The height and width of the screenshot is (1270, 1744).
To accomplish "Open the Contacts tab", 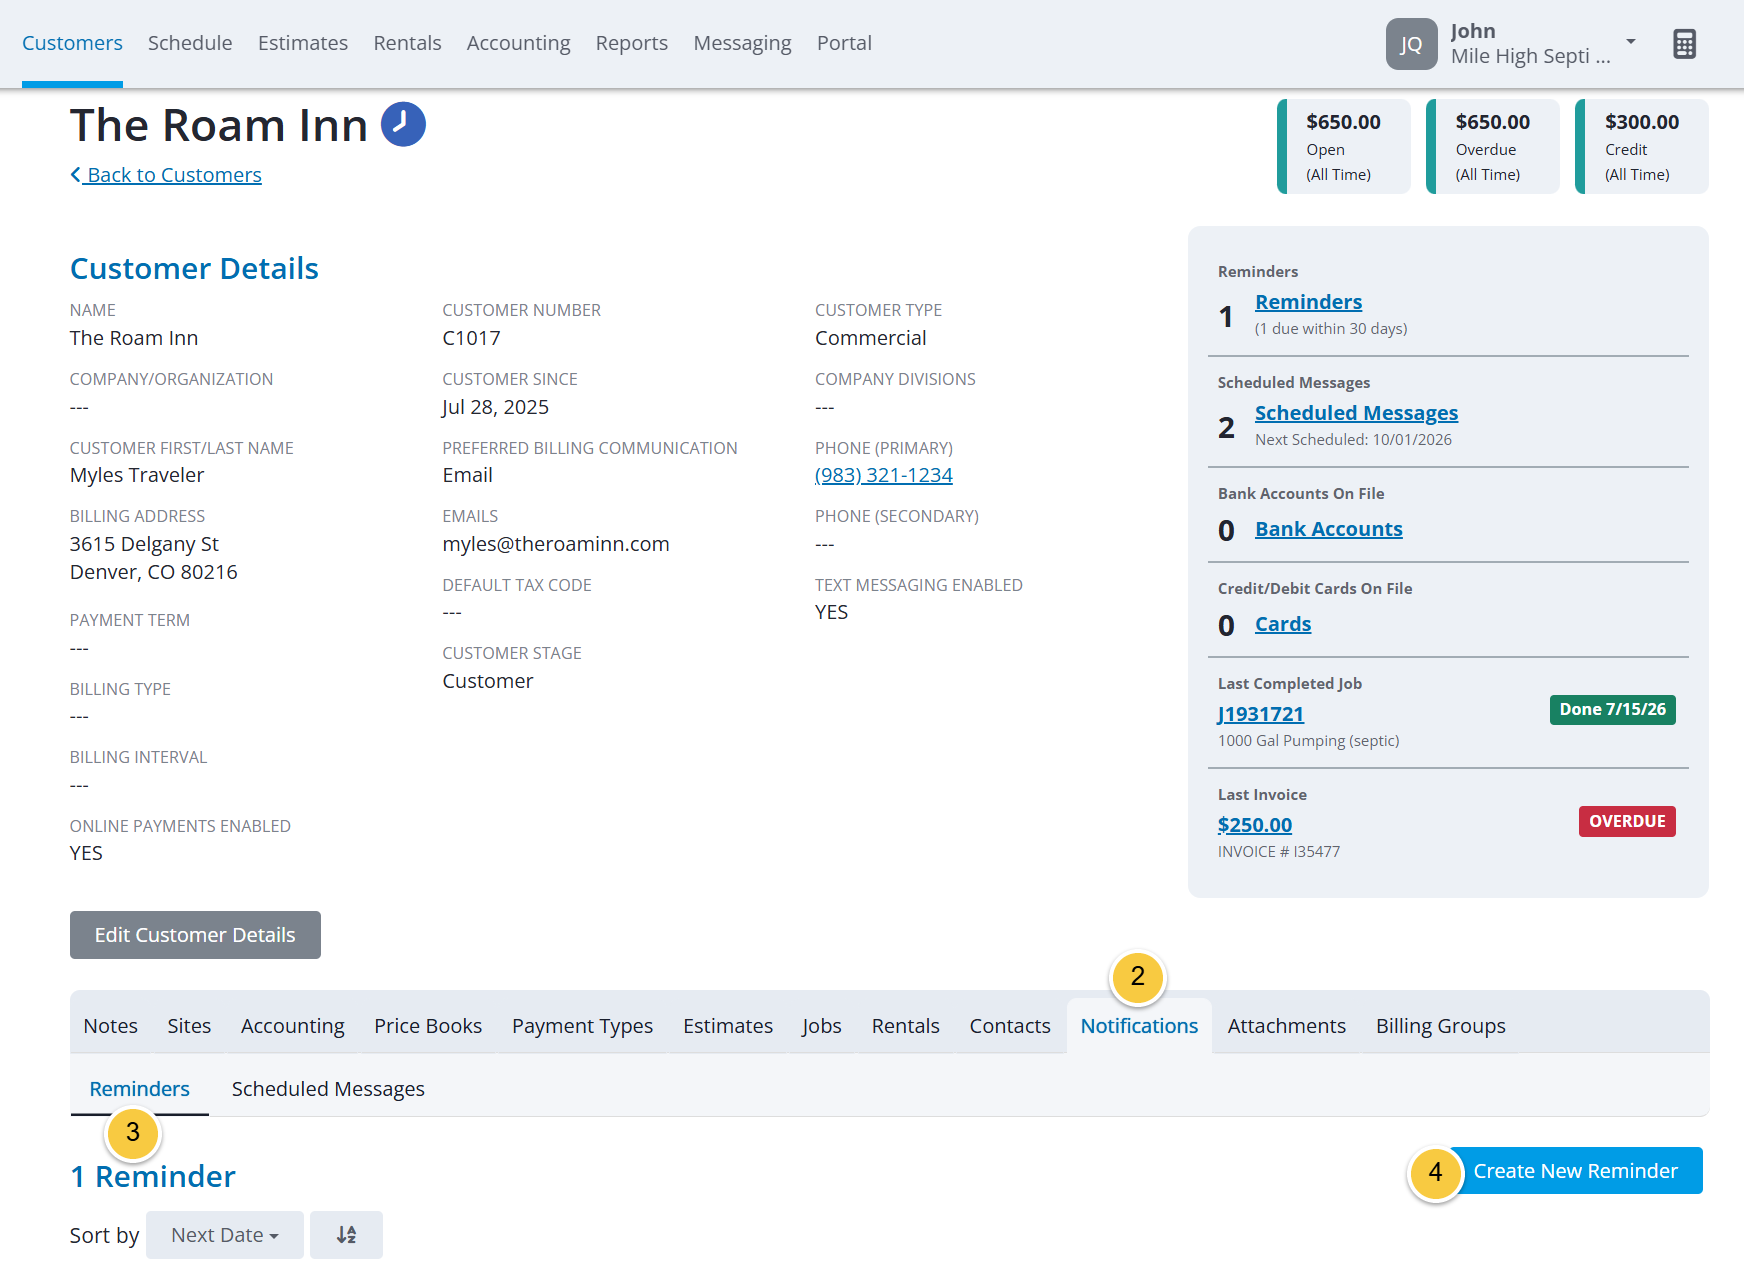I will point(1010,1026).
